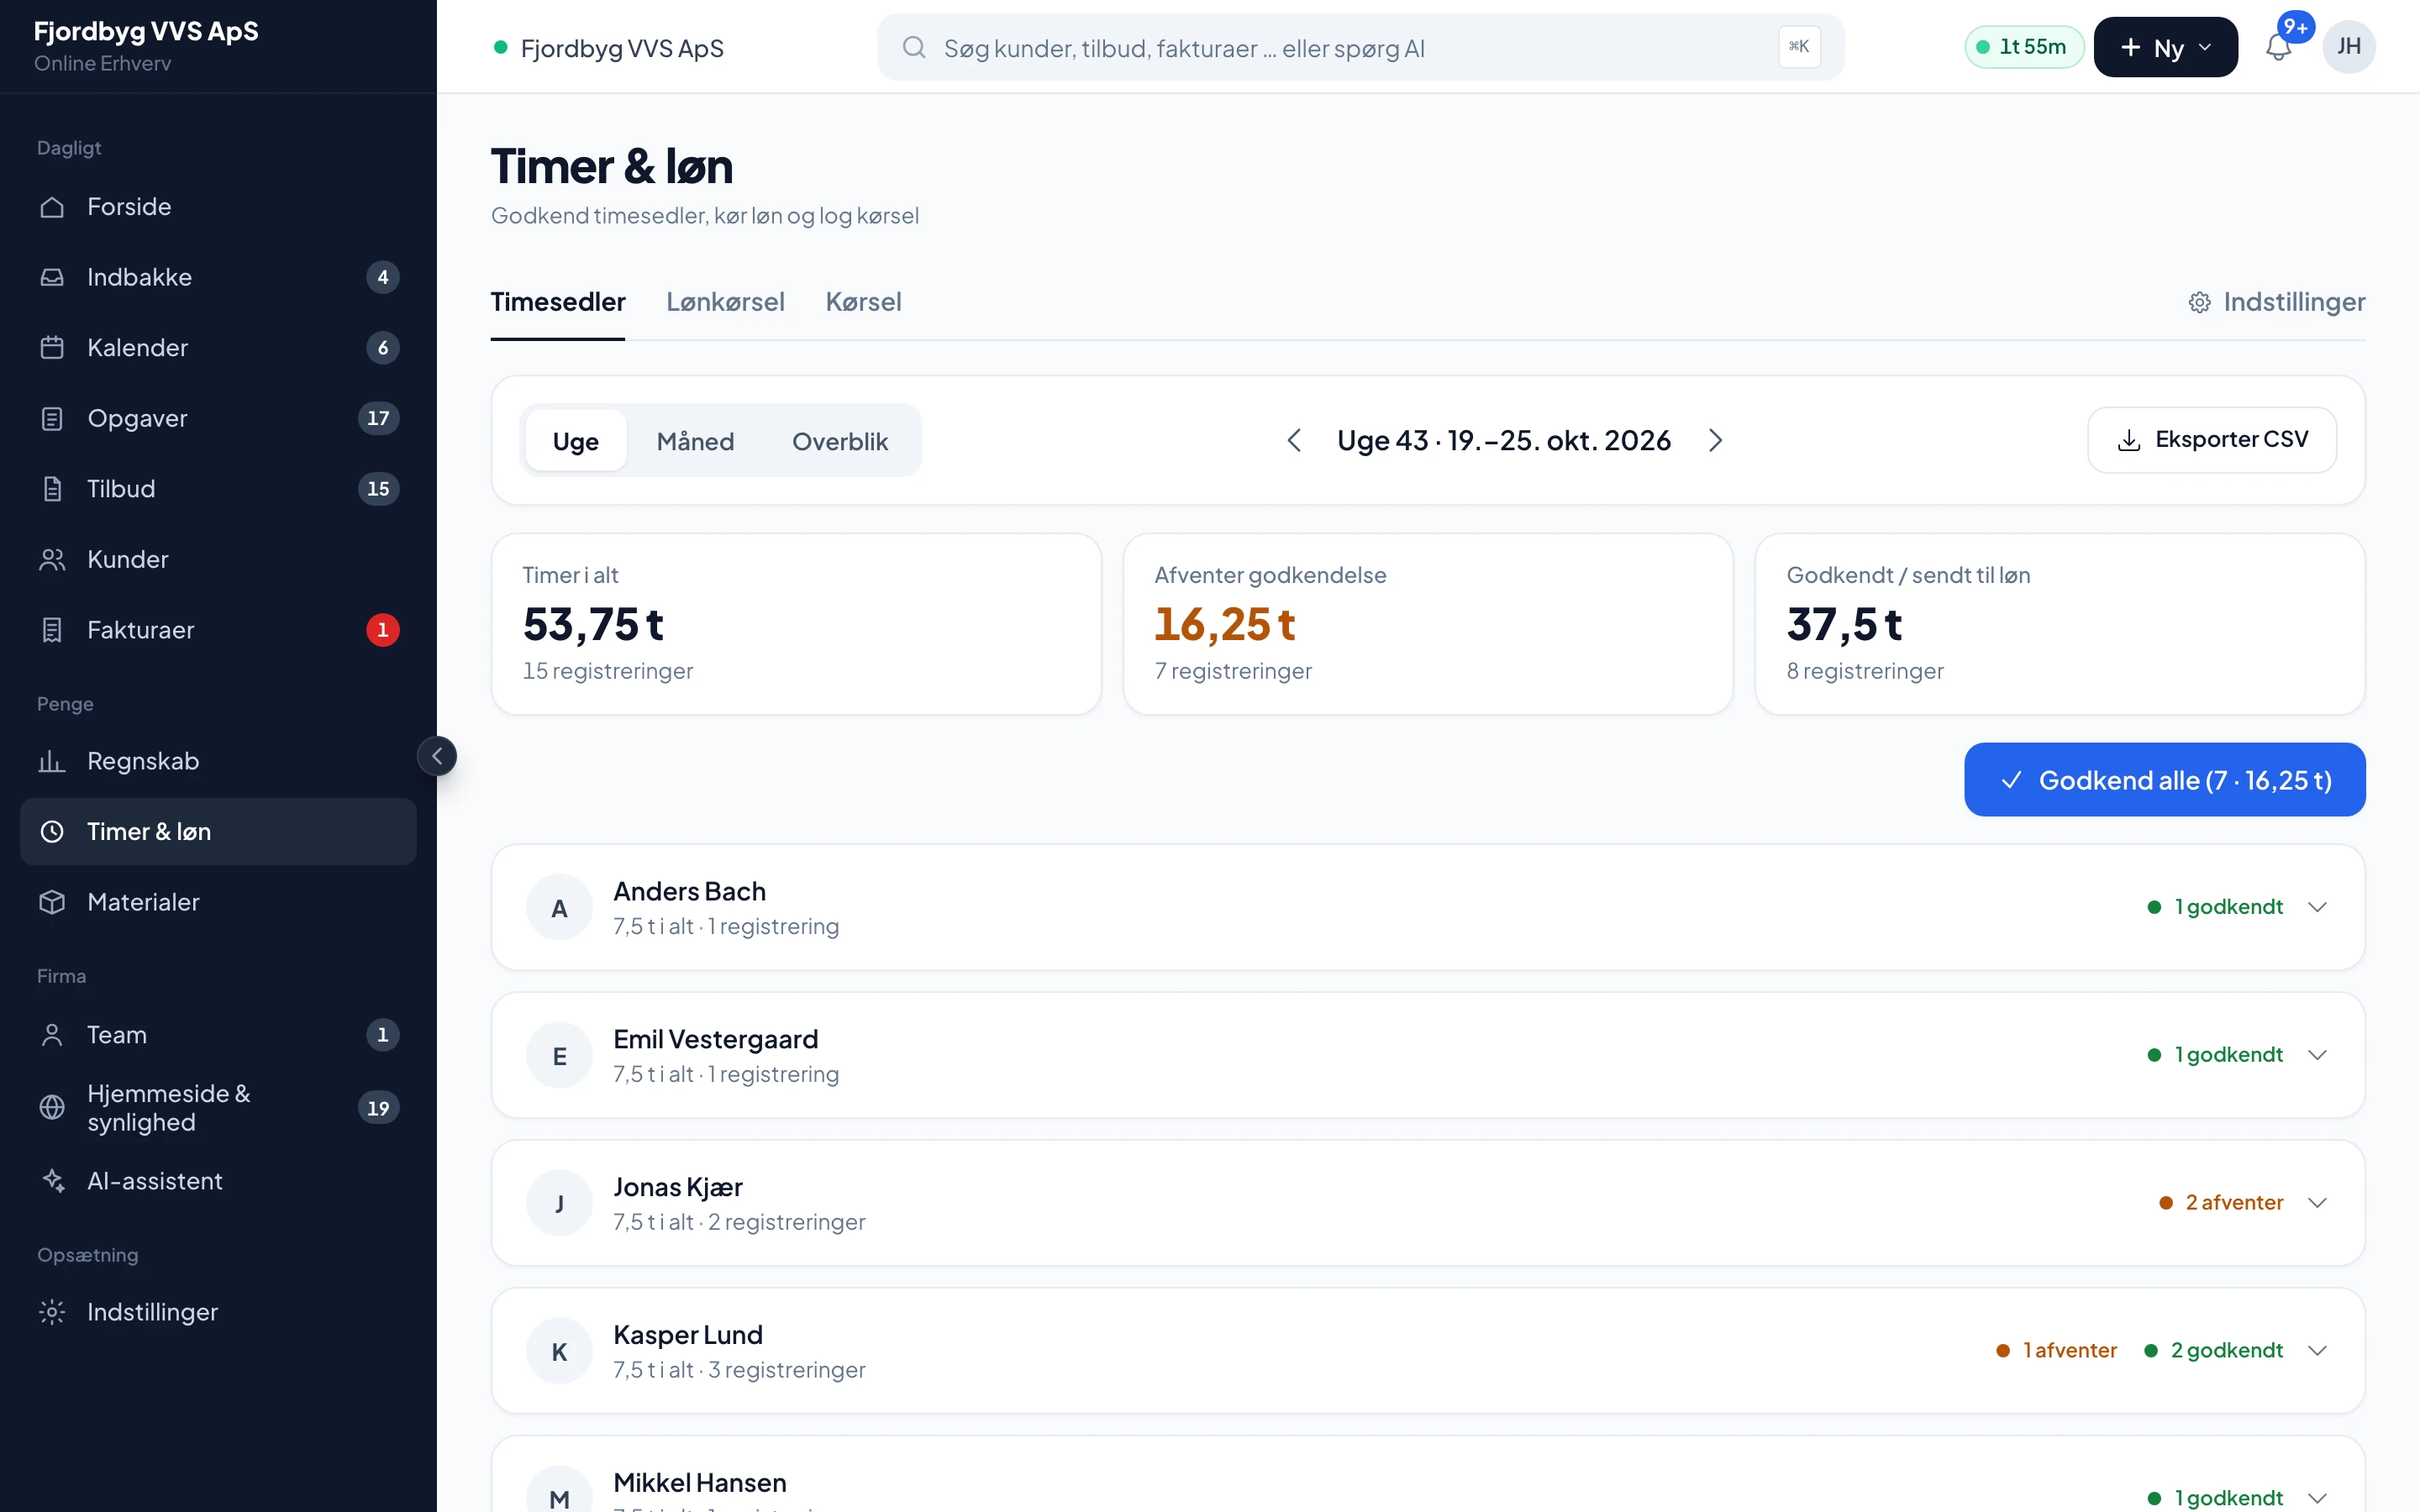Open Regnskab bar chart icon
Screen dimensions: 2420x1512
pos(52,761)
